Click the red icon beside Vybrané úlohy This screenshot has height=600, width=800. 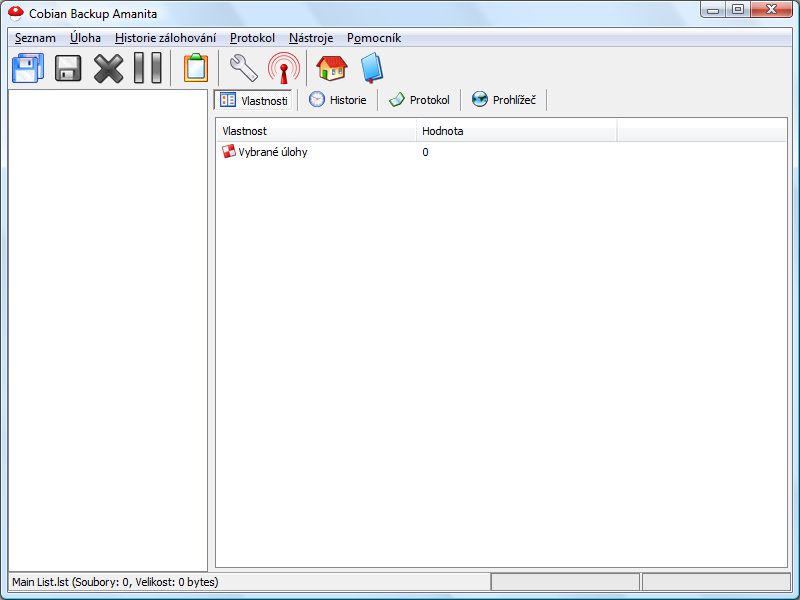229,152
